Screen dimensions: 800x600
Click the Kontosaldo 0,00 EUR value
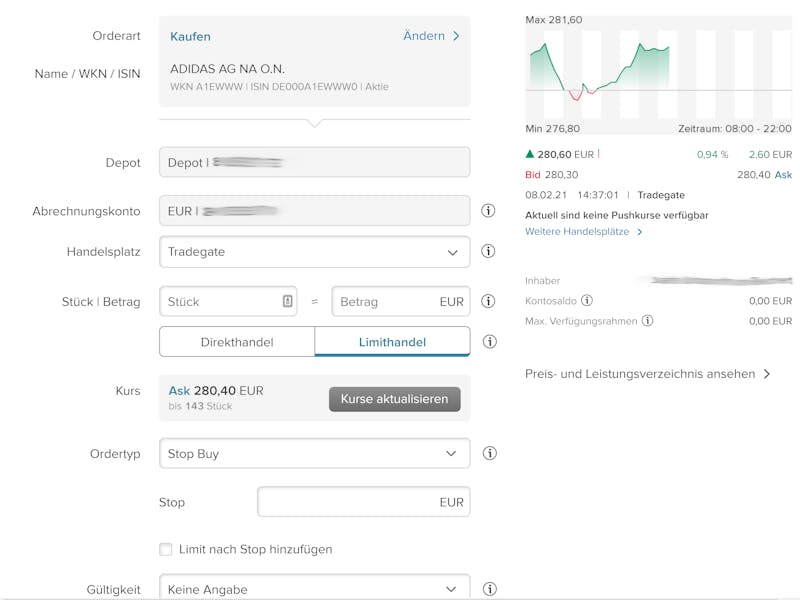770,301
